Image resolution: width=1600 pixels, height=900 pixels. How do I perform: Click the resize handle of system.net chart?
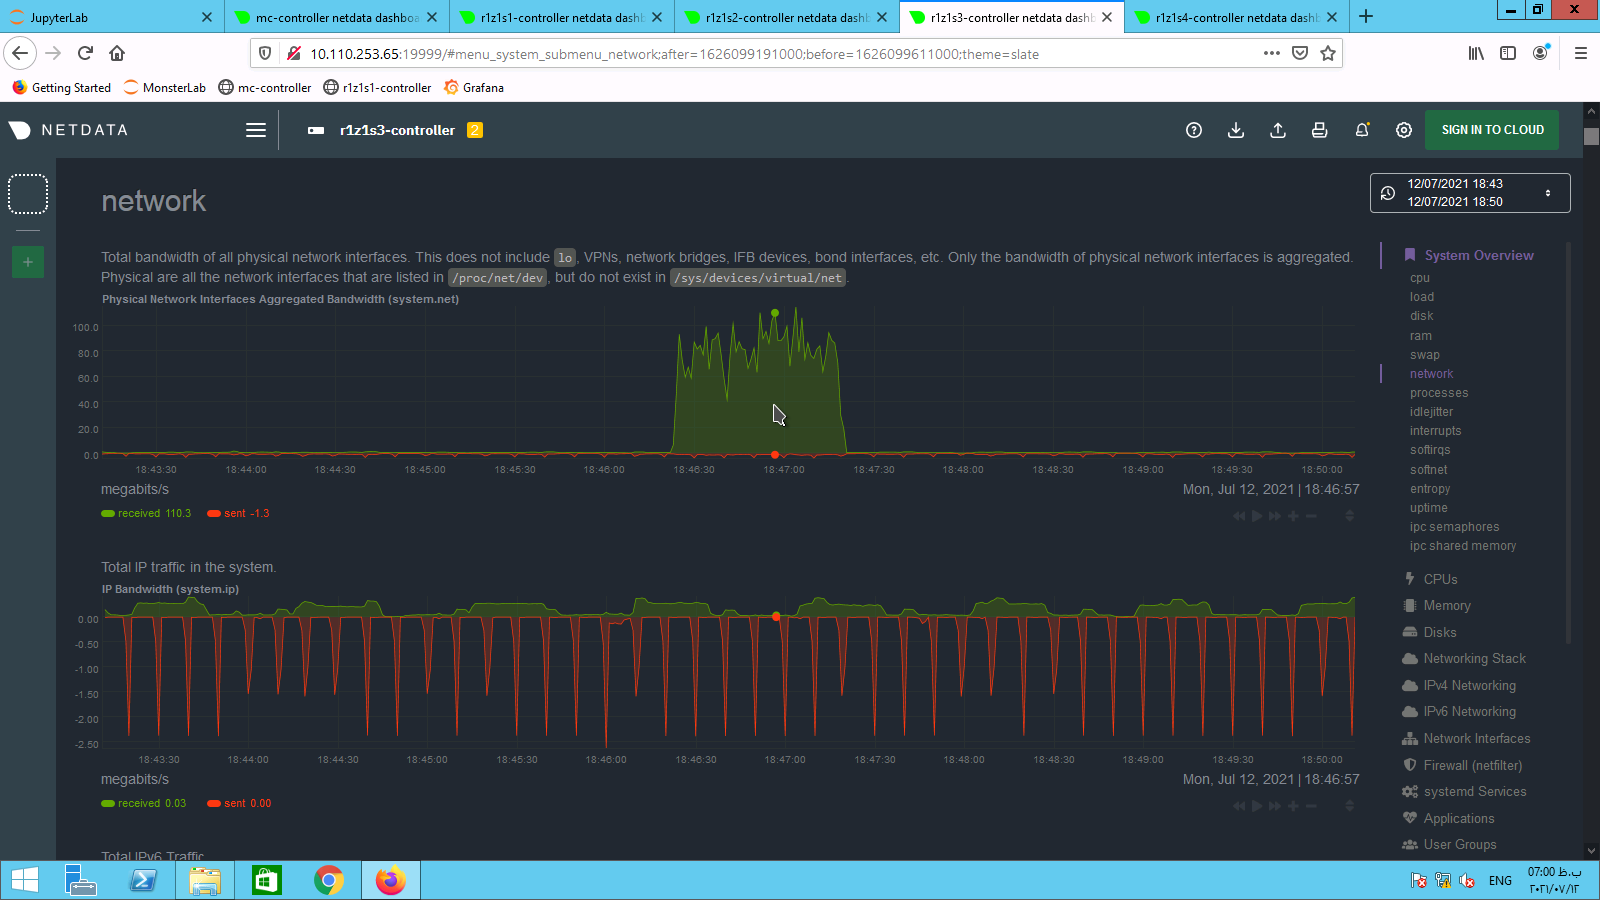tap(1349, 516)
